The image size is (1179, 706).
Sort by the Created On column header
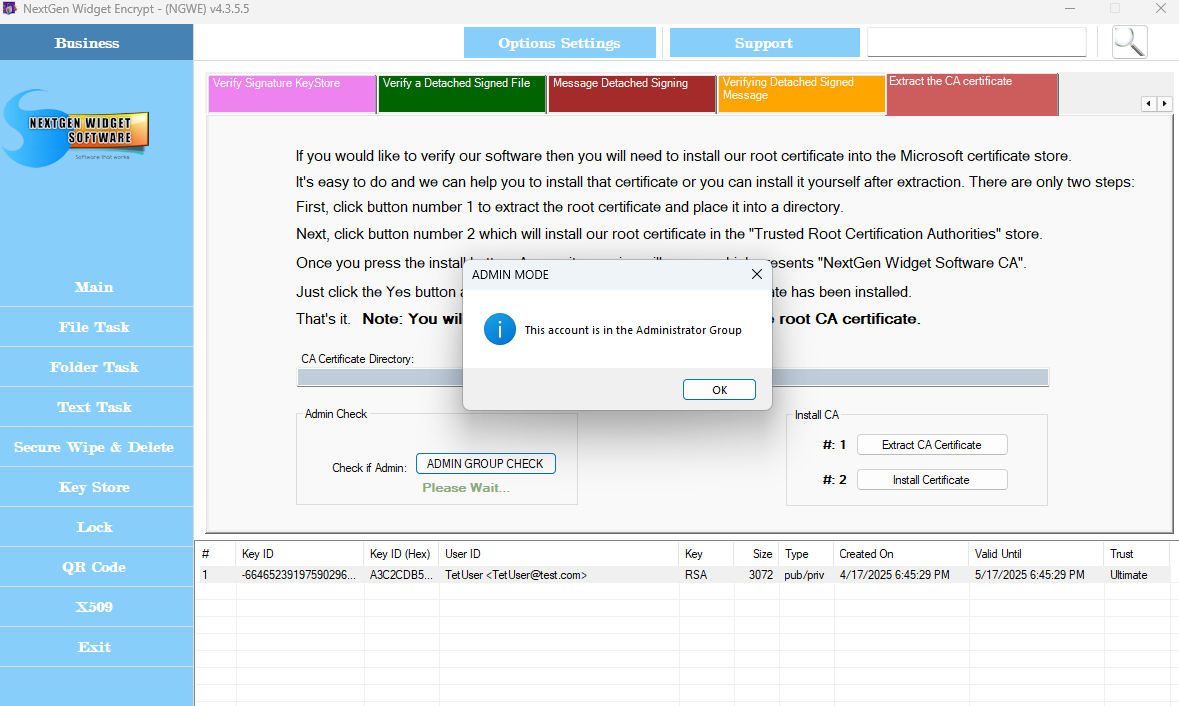point(901,554)
